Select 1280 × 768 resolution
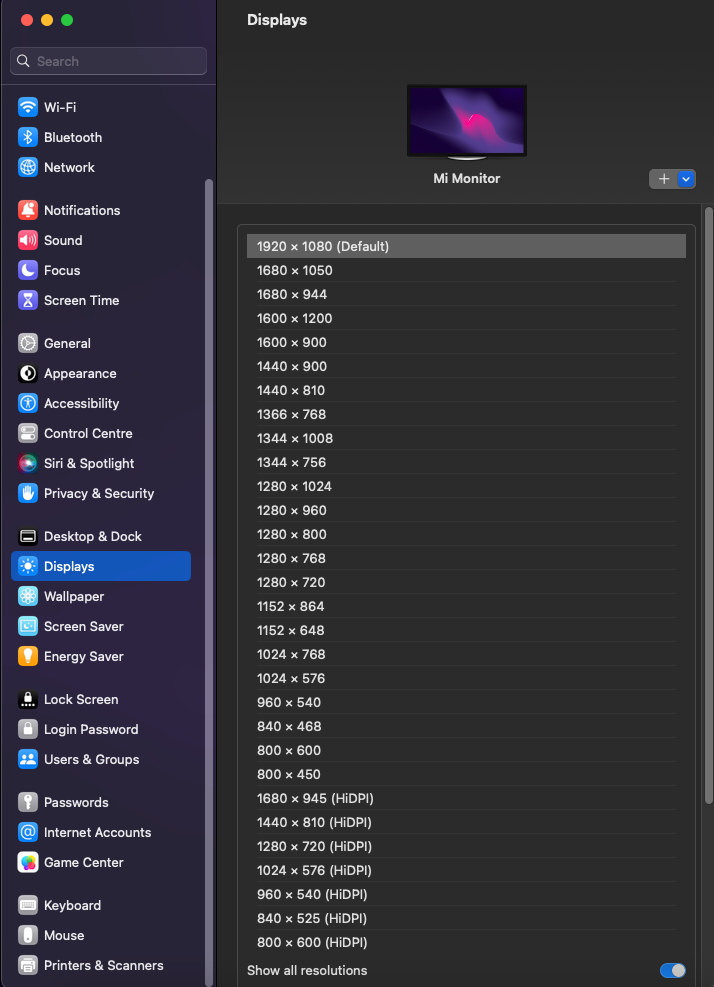The width and height of the screenshot is (714, 987). (466, 558)
